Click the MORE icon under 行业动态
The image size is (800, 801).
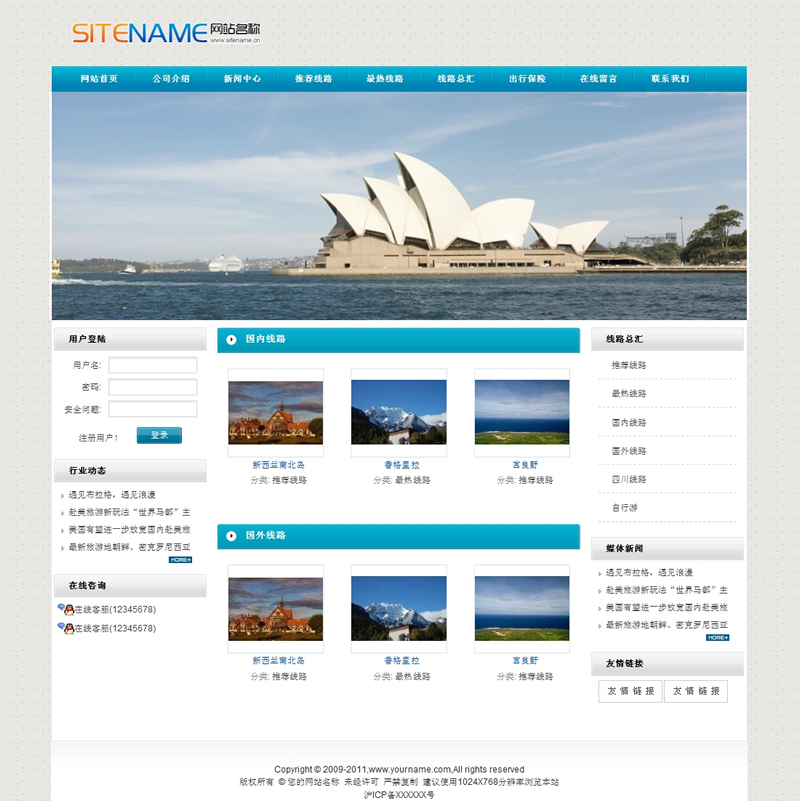click(180, 560)
